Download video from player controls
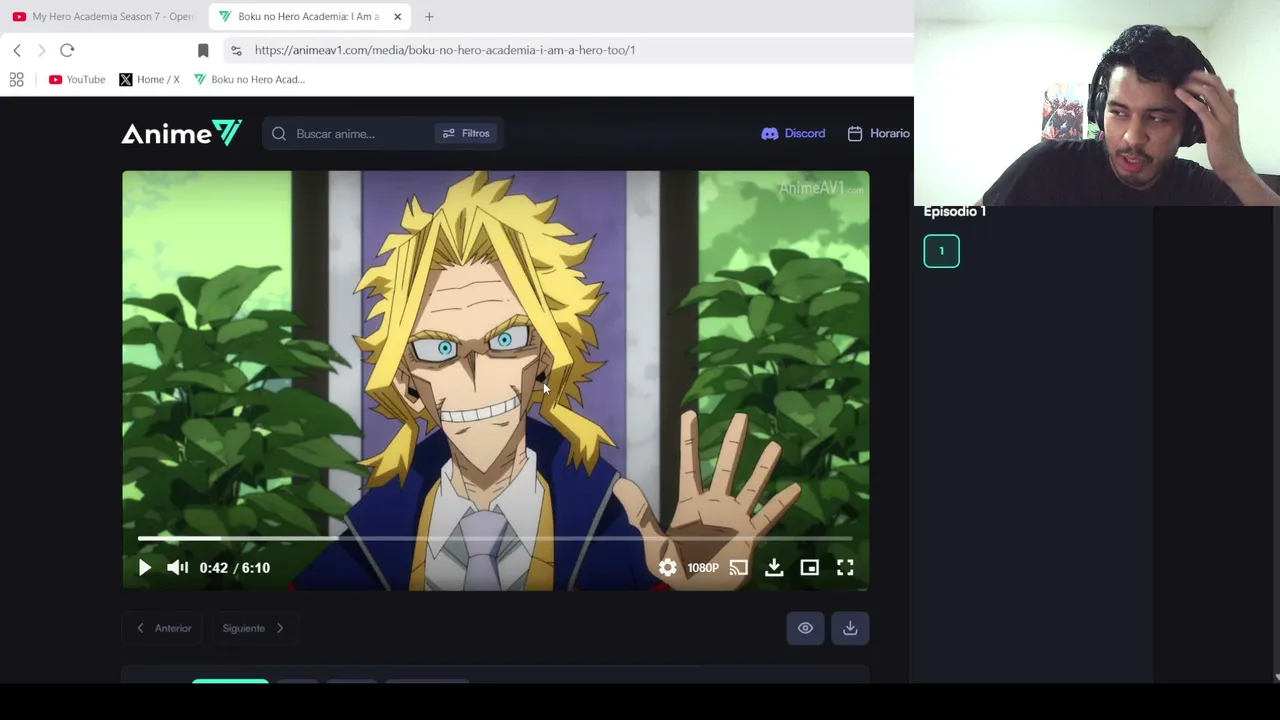The image size is (1280, 720). pyautogui.click(x=774, y=567)
